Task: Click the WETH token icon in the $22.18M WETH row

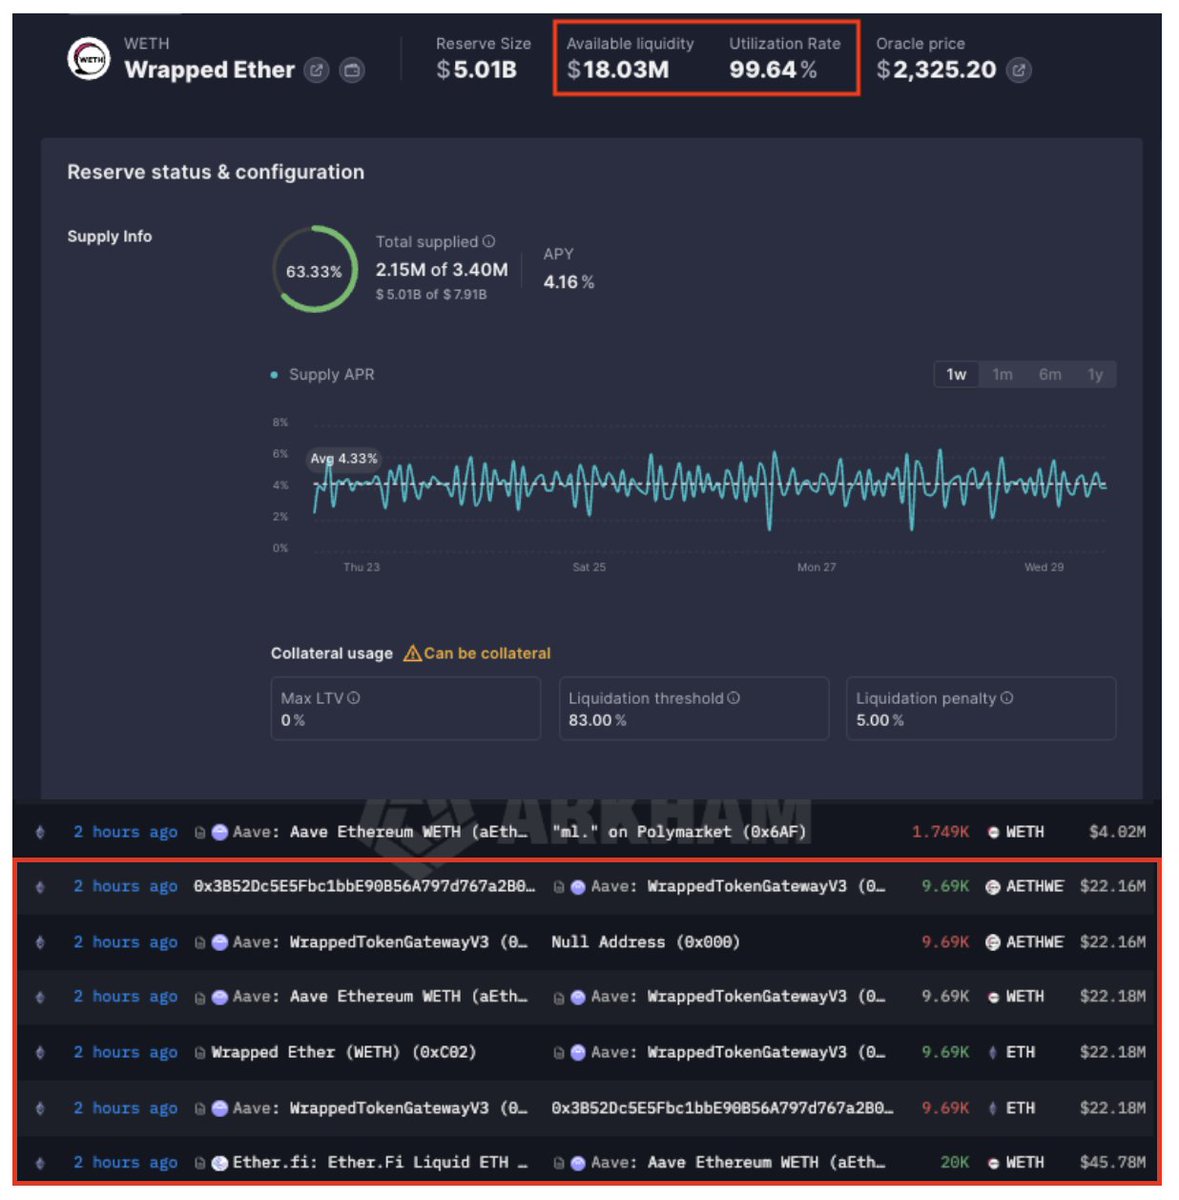Action: (993, 997)
